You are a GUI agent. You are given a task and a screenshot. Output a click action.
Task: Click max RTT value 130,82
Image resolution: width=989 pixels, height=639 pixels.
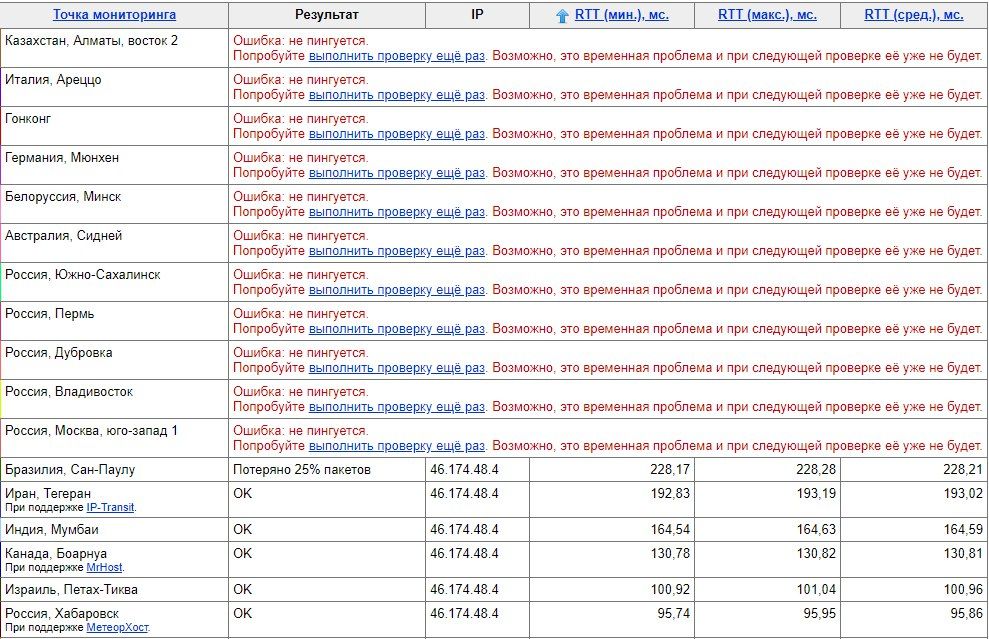[x=816, y=554]
